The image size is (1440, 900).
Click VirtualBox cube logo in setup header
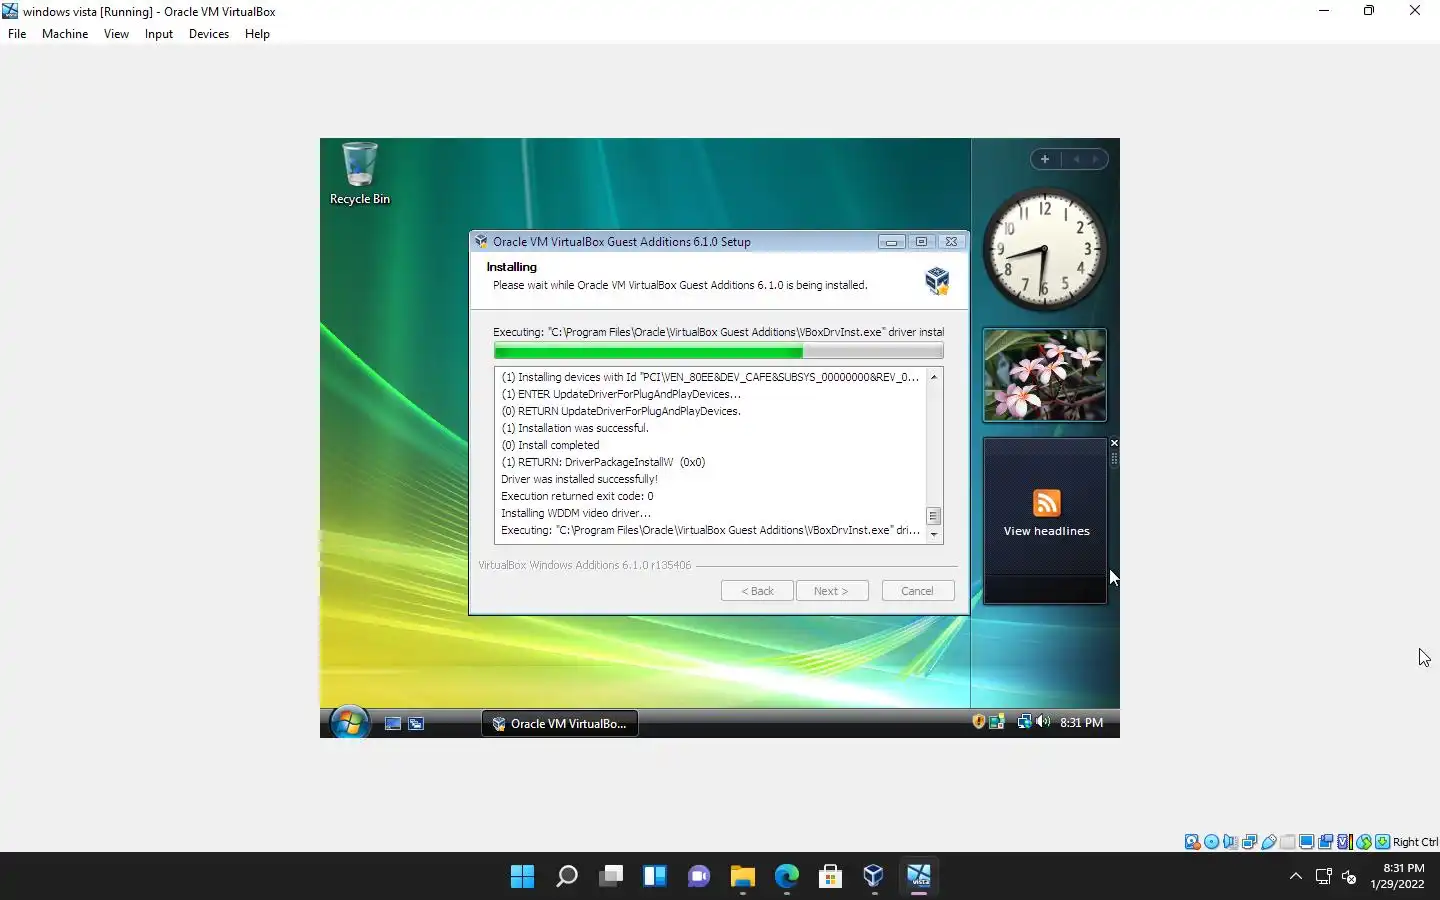(937, 280)
